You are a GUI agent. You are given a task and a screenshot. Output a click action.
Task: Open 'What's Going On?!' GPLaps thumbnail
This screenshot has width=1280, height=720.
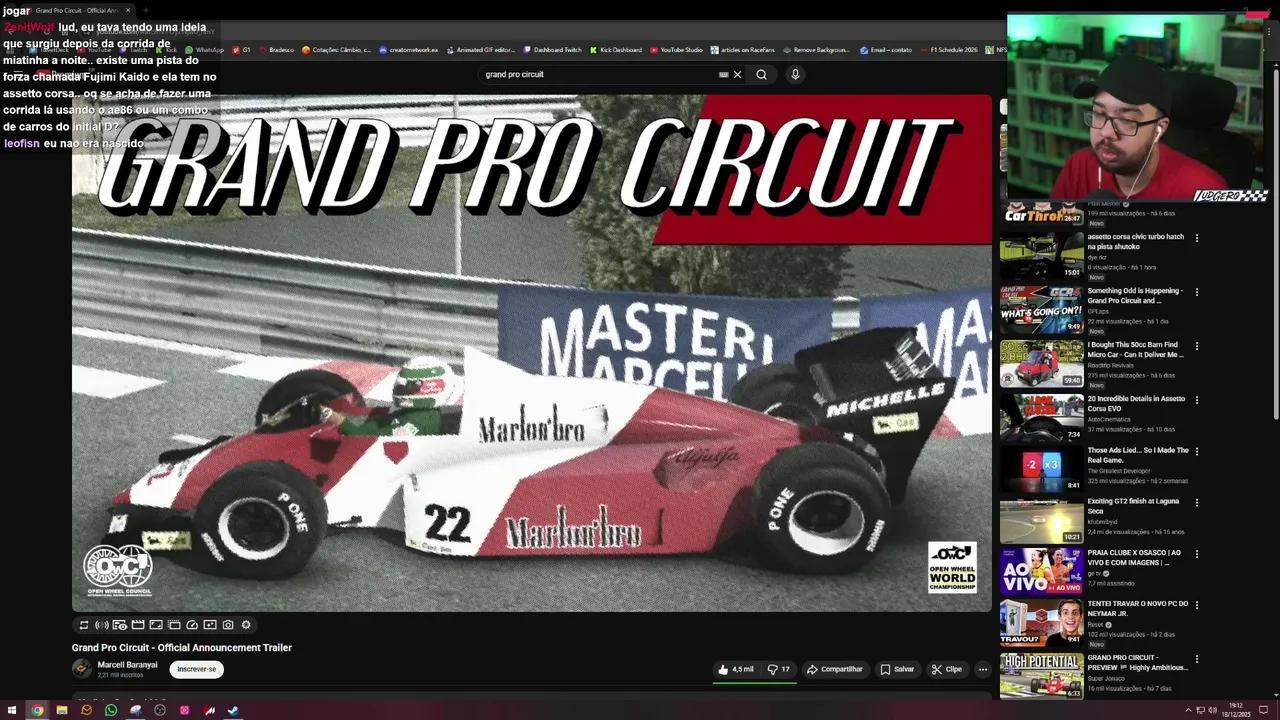(1042, 310)
